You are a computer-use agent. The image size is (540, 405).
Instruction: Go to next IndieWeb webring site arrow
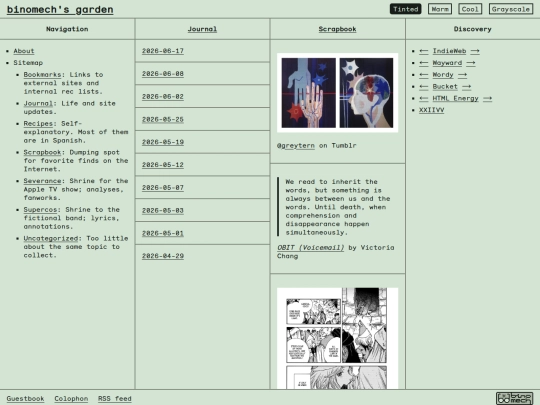(x=475, y=51)
